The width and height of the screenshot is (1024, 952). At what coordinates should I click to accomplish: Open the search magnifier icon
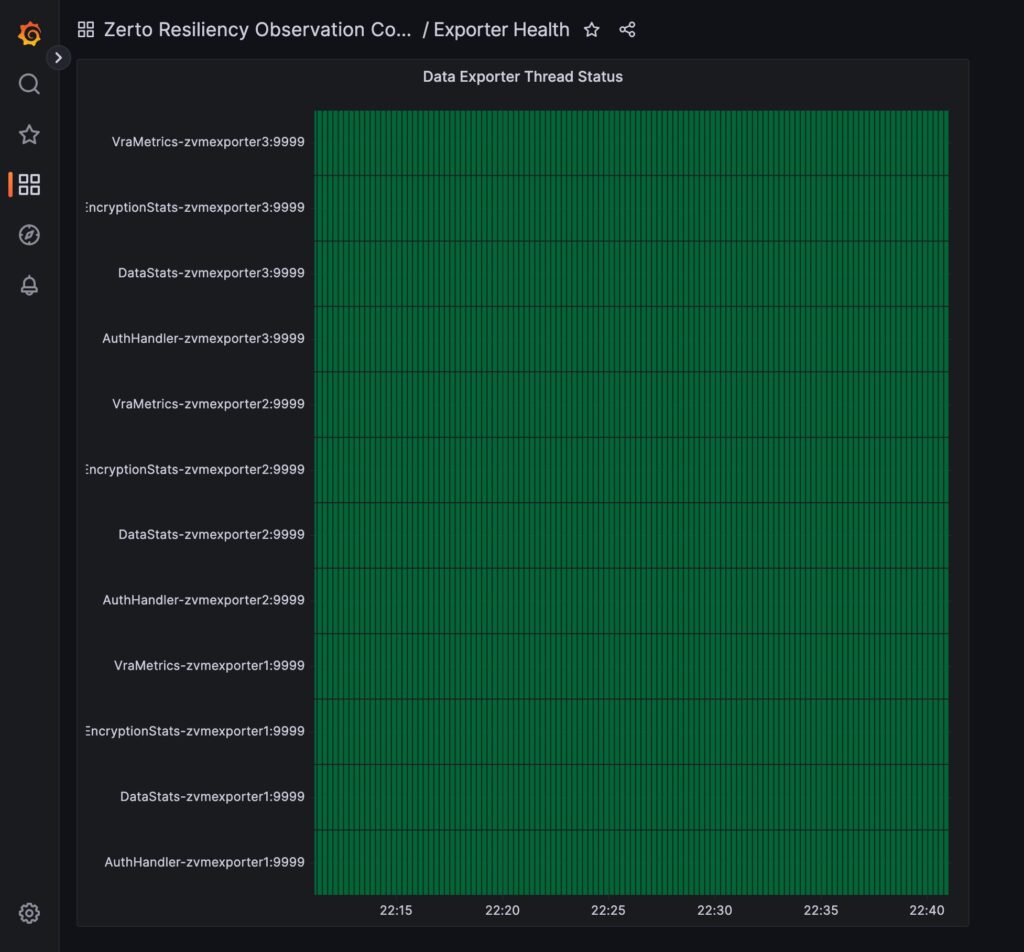tap(29, 84)
